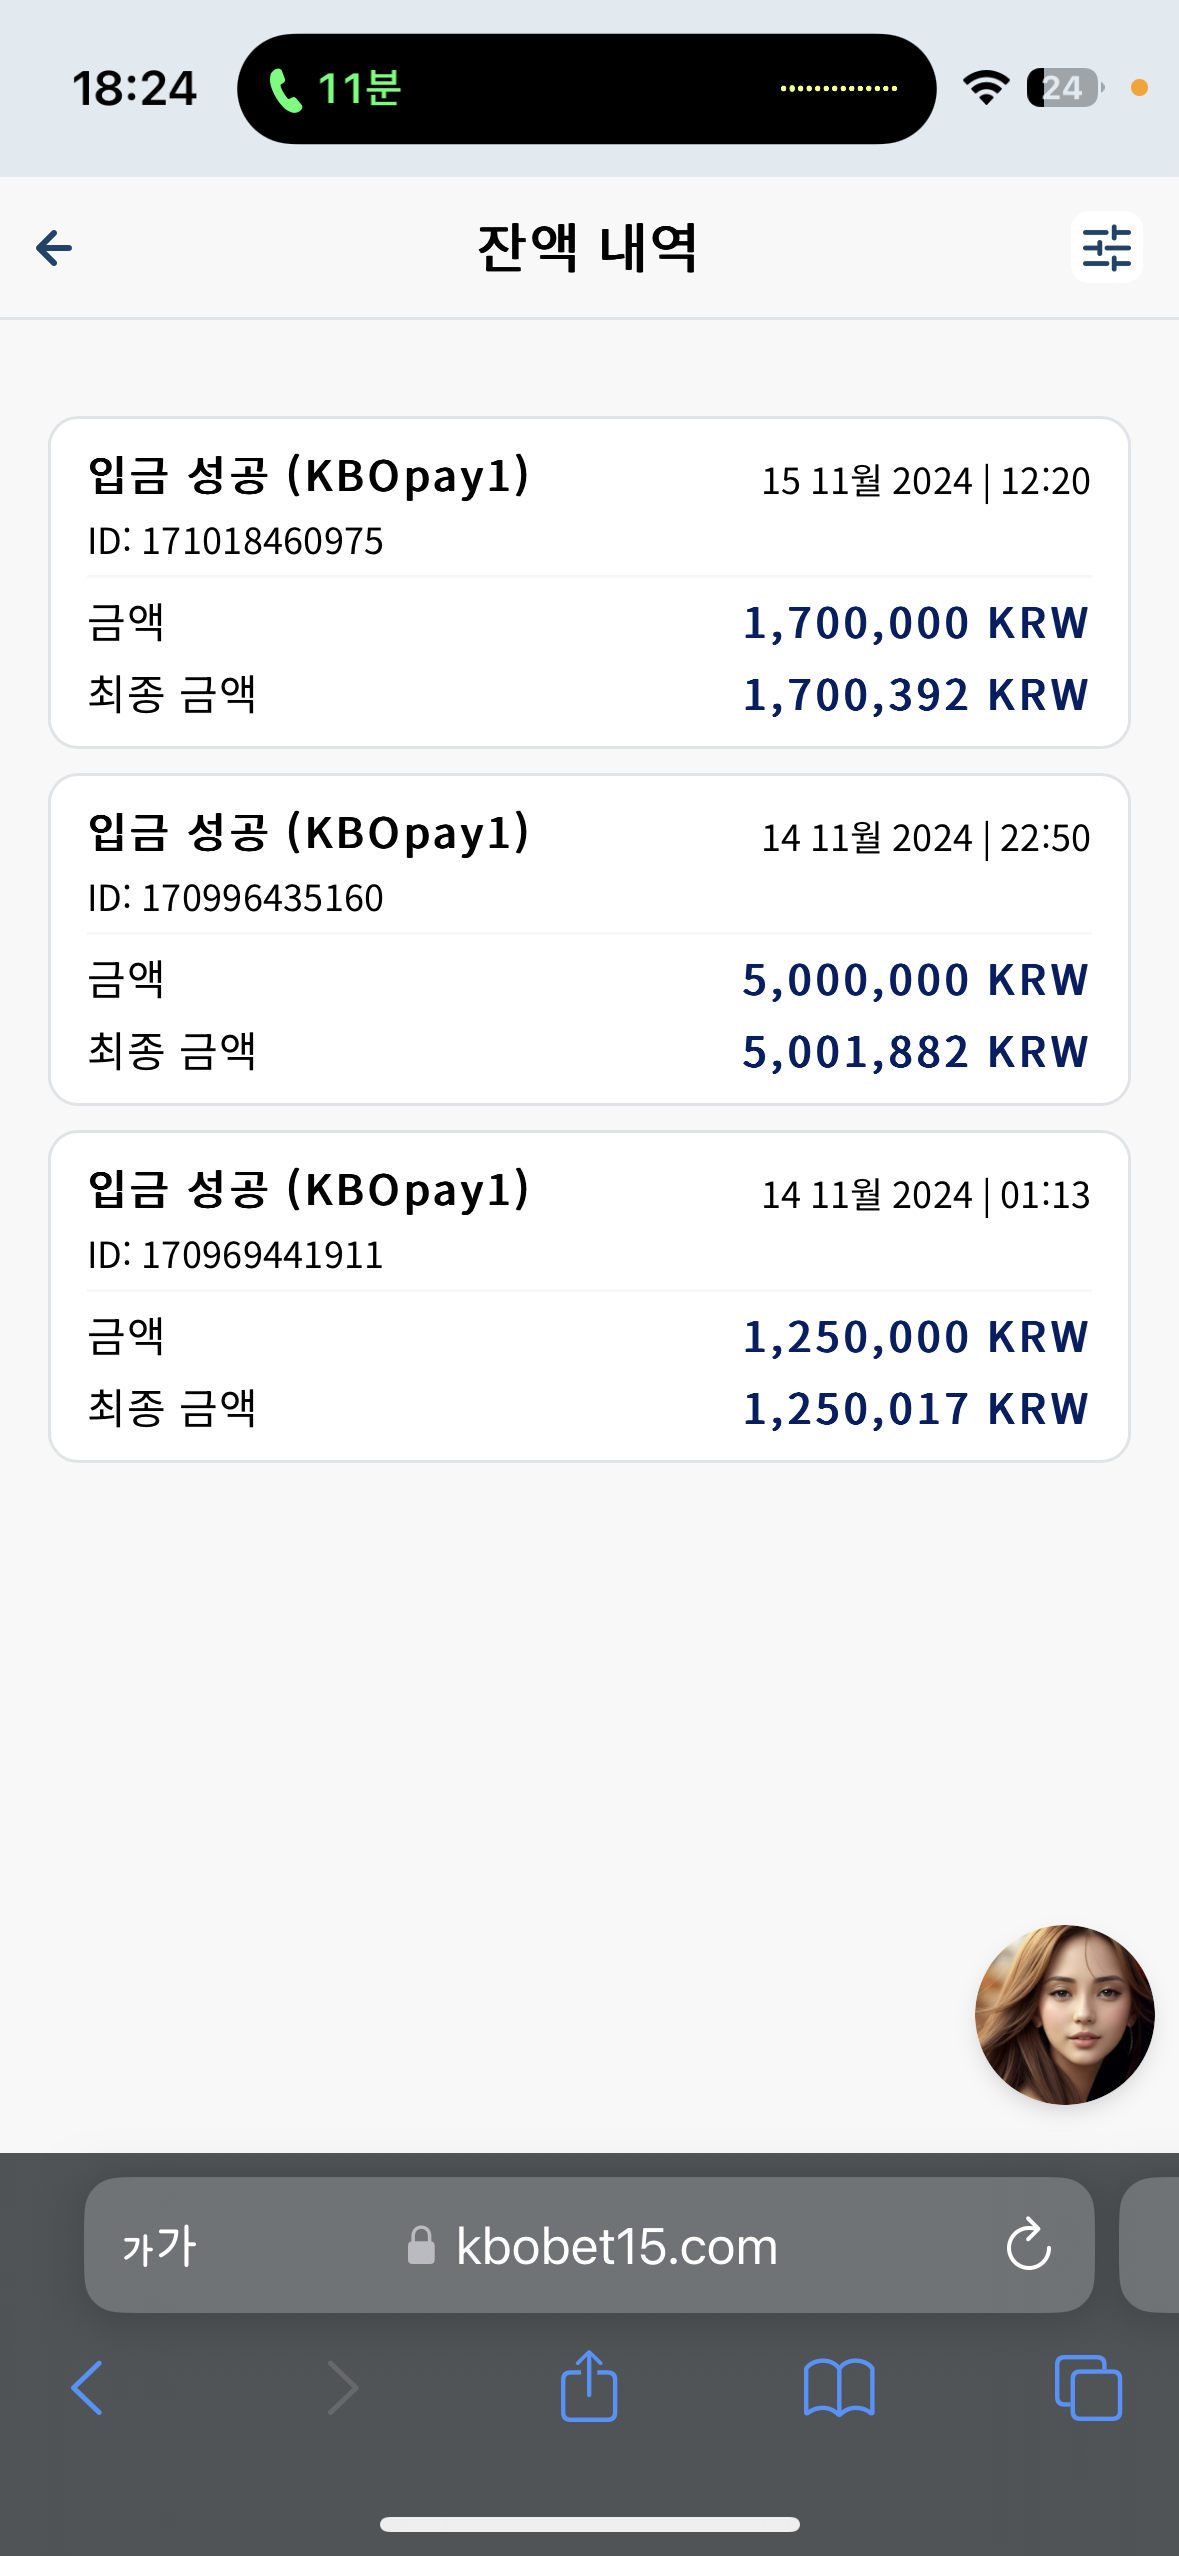Open the Safari share sheet icon
This screenshot has width=1179, height=2556.
[x=589, y=2385]
